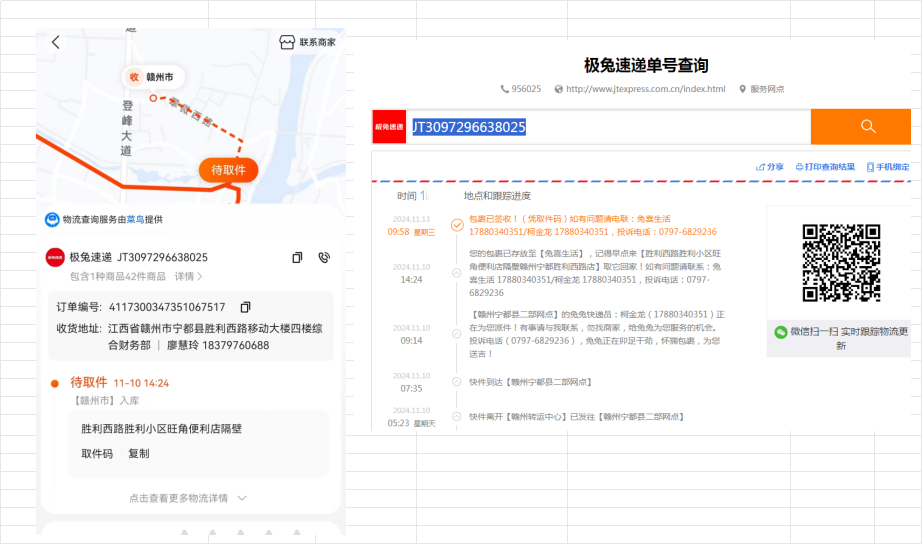922x544 pixels.
Task: Select the 地点和跟踪进度 column header
Action: pyautogui.click(x=497, y=196)
